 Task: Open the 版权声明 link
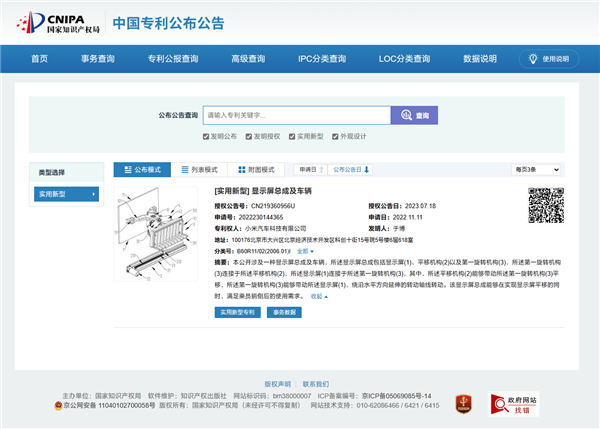(x=277, y=384)
